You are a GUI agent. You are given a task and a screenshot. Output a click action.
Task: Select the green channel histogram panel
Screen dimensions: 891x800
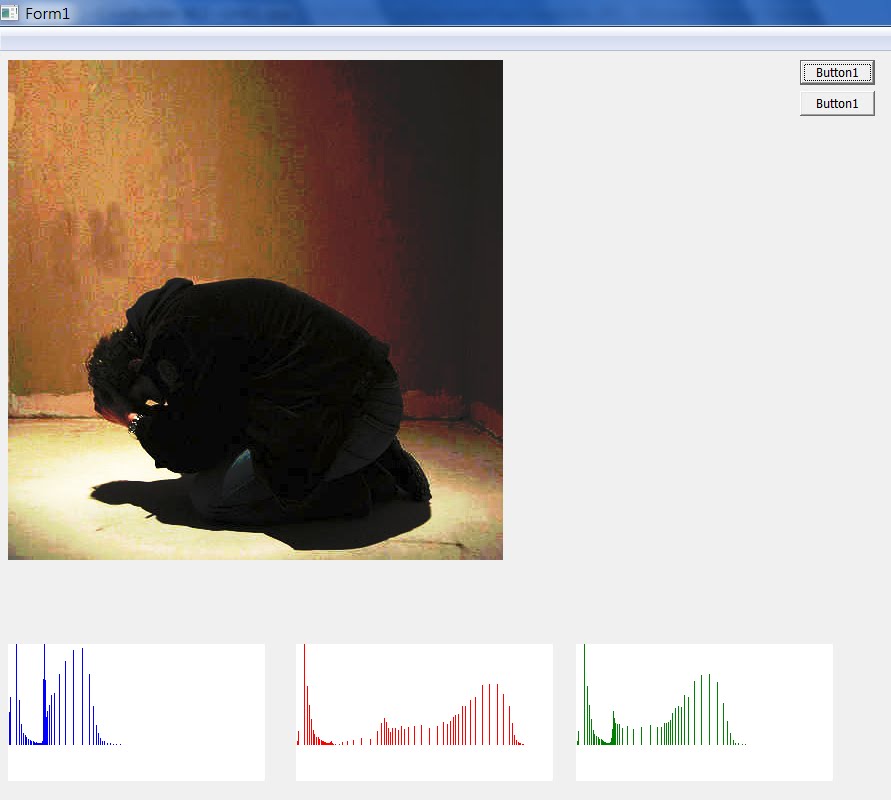pyautogui.click(x=704, y=712)
